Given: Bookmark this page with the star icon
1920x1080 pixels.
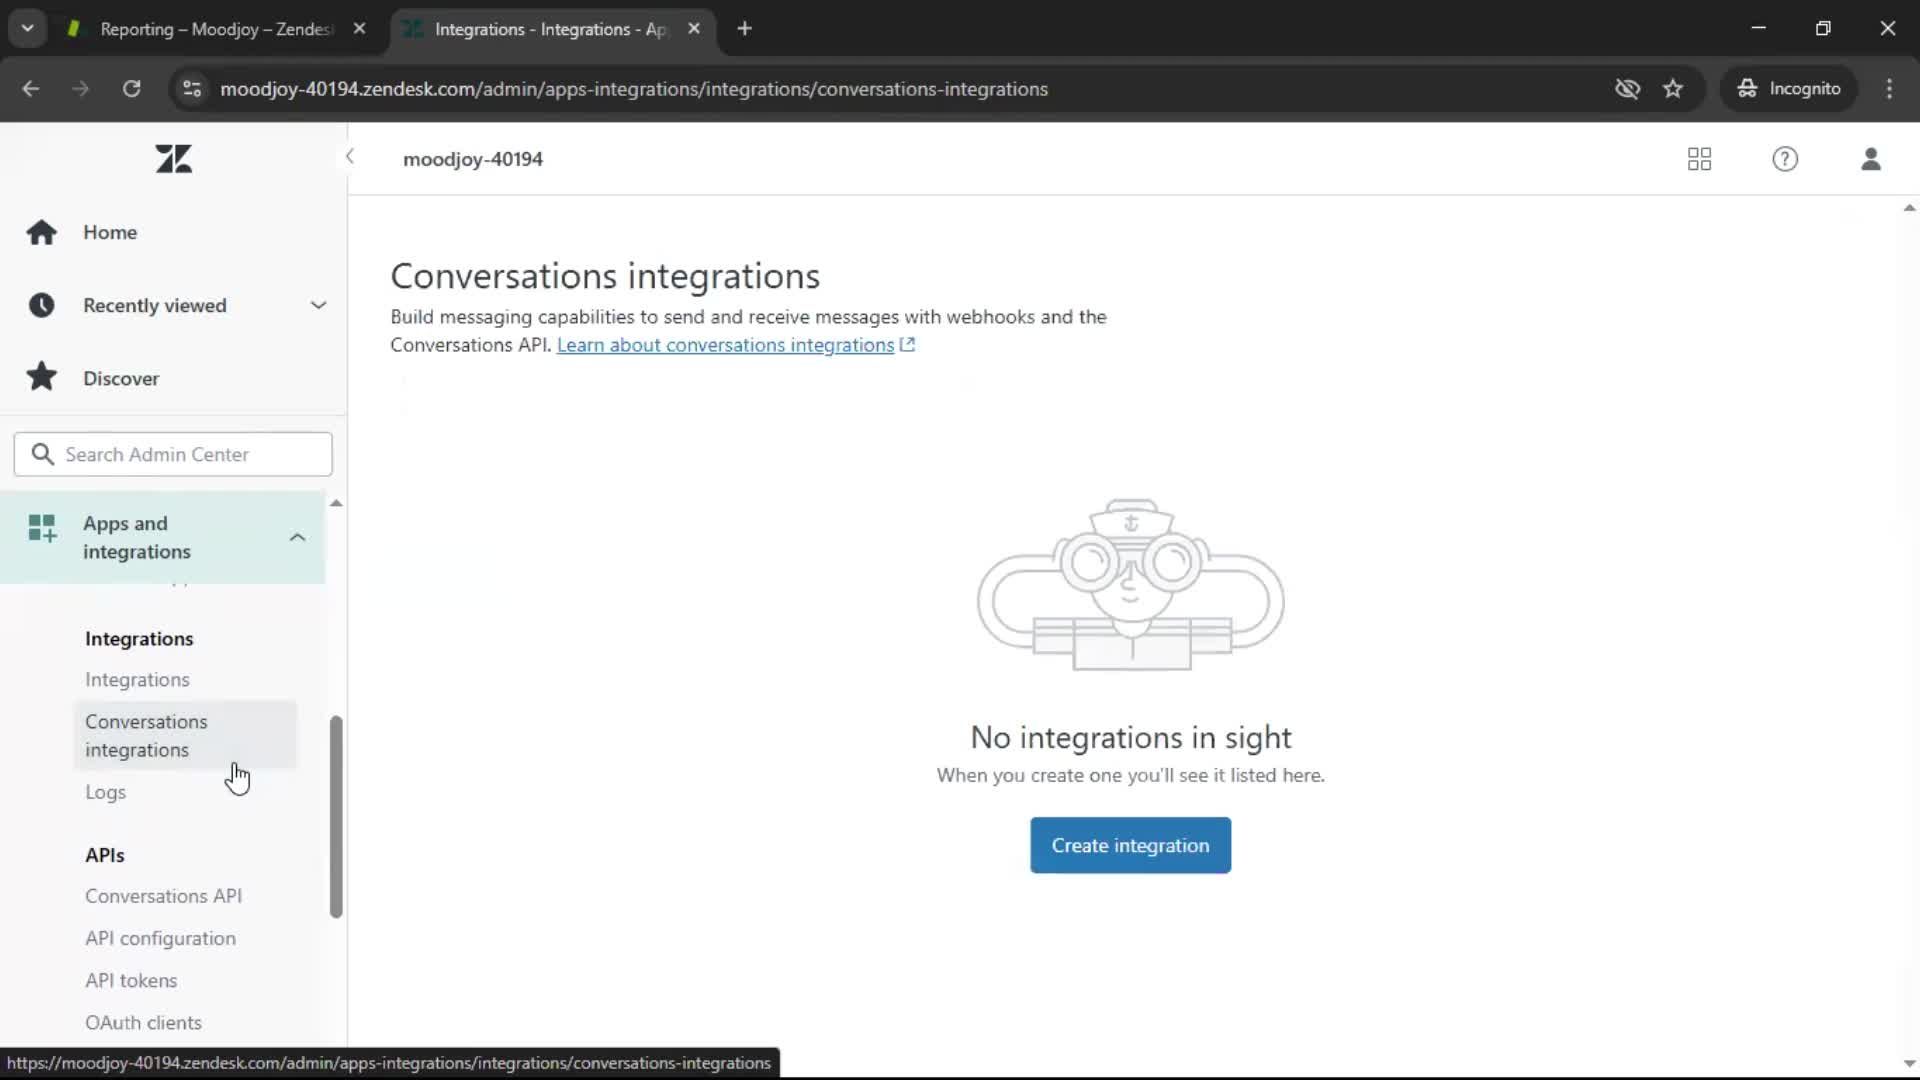Looking at the screenshot, I should pyautogui.click(x=1673, y=89).
